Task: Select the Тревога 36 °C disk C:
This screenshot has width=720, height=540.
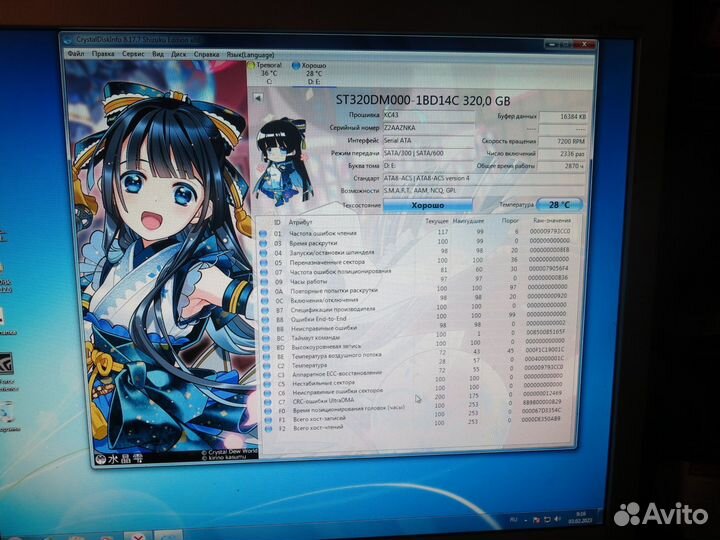Action: [269, 73]
